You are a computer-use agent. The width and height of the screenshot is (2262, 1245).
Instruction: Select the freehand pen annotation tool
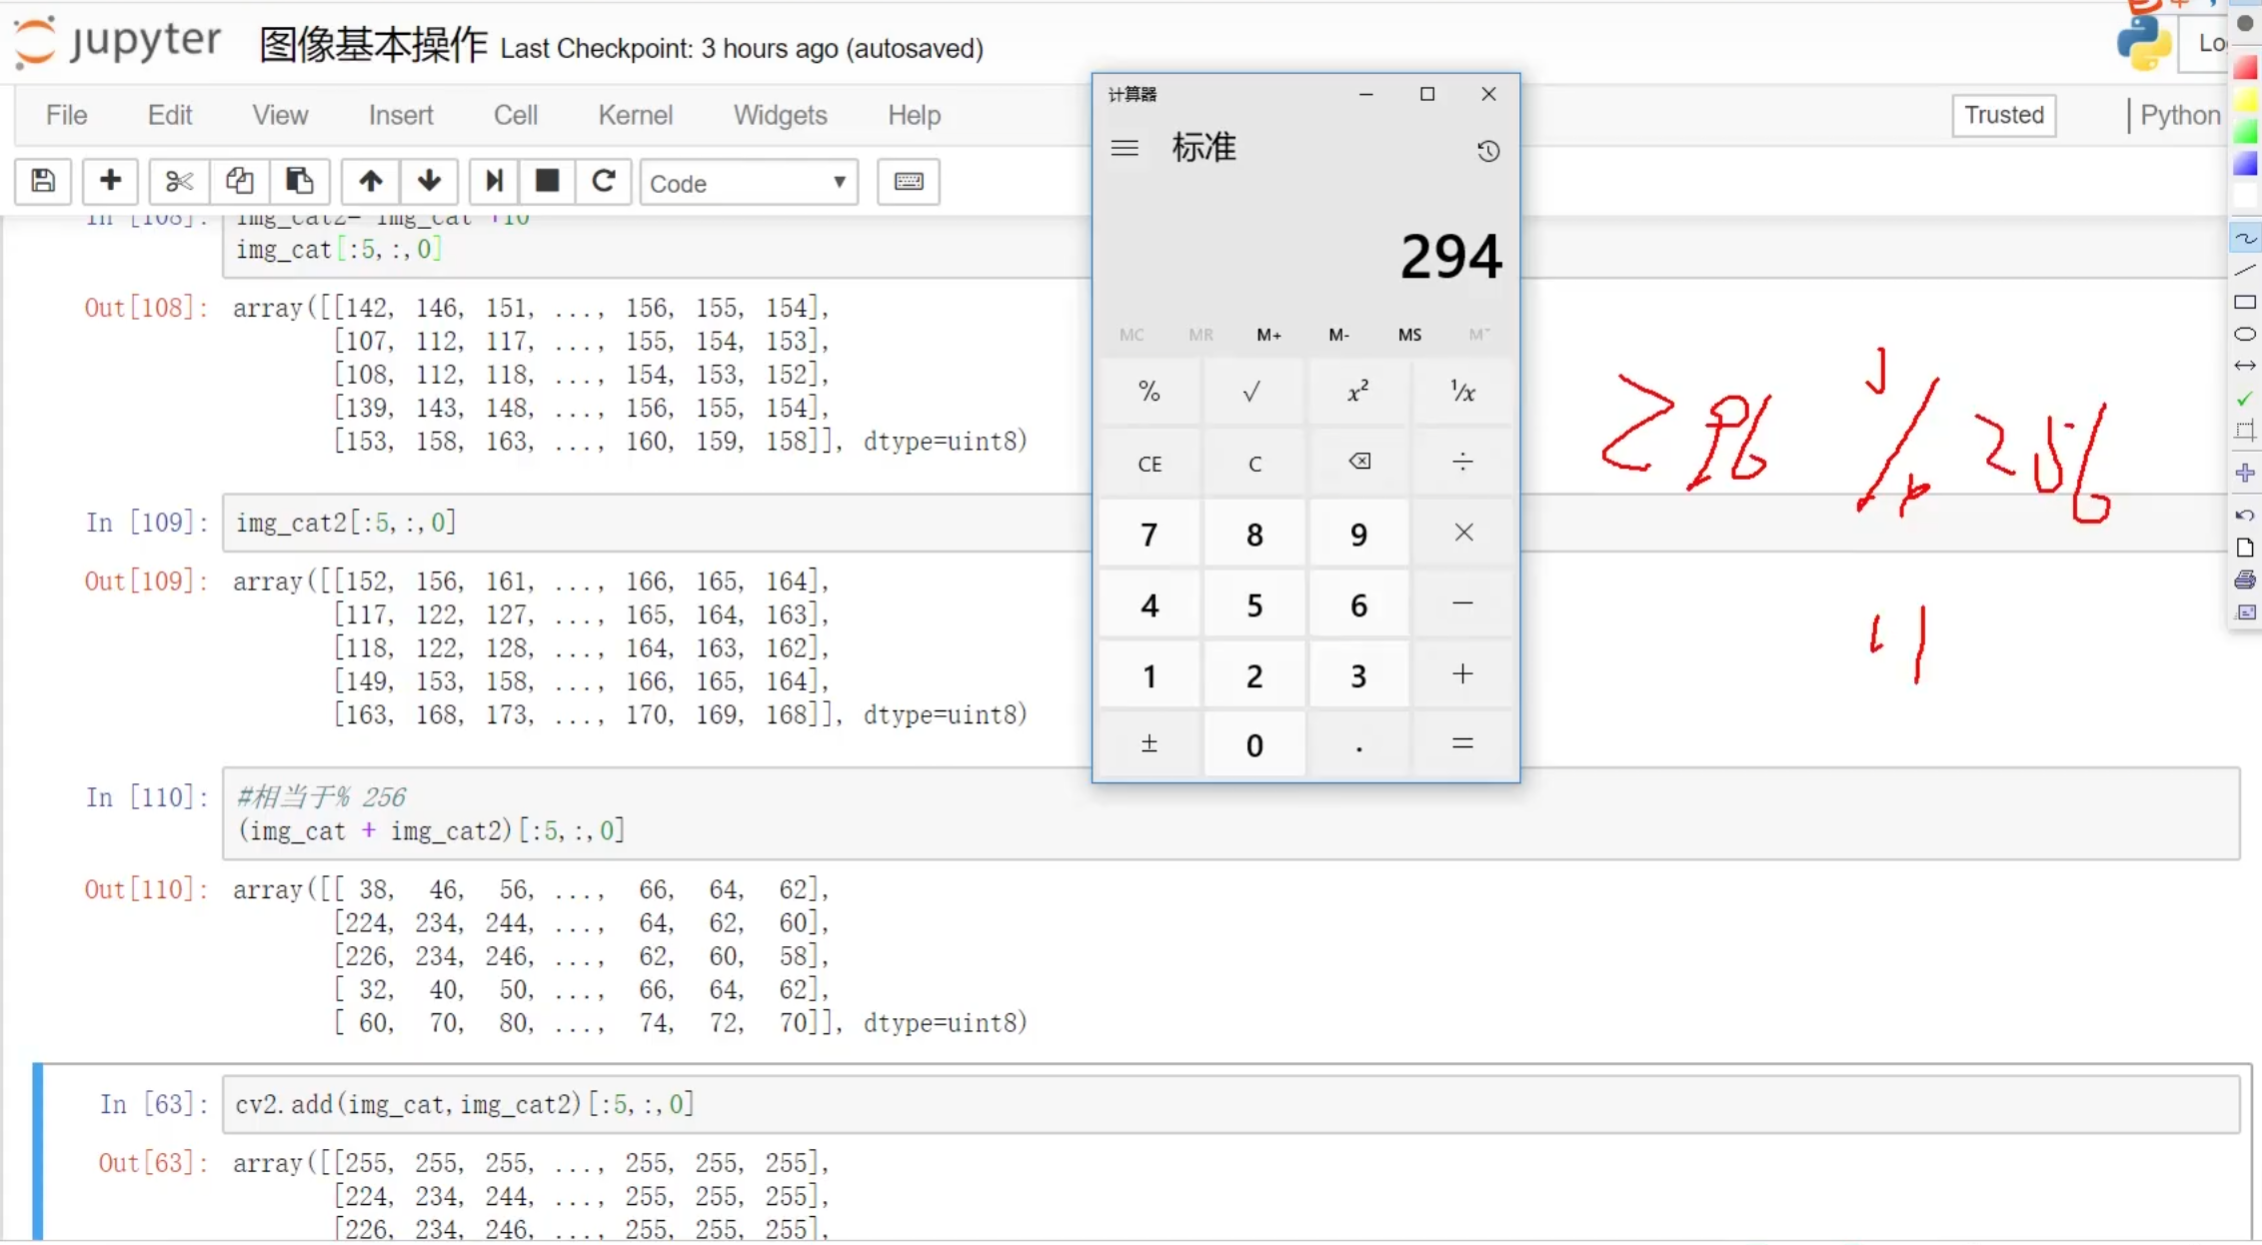click(x=2245, y=238)
